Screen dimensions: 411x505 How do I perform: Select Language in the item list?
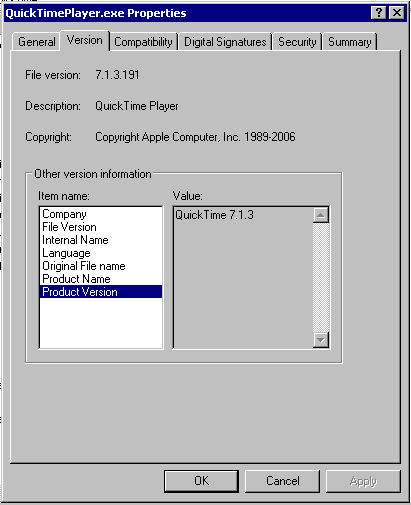point(101,253)
